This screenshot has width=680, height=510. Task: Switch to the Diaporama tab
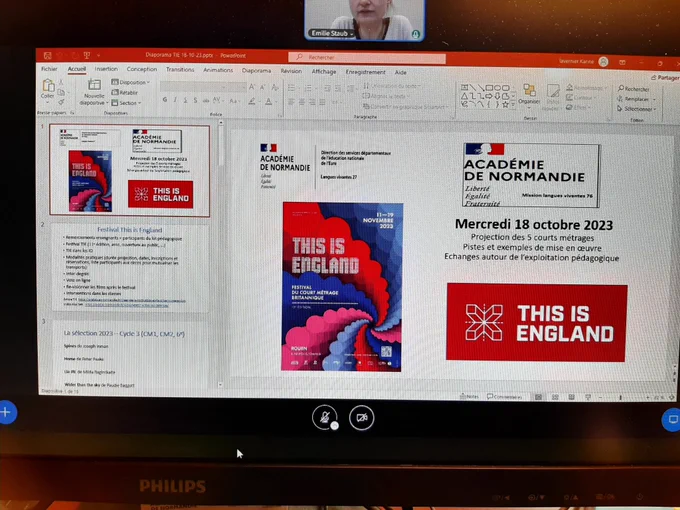(x=256, y=71)
